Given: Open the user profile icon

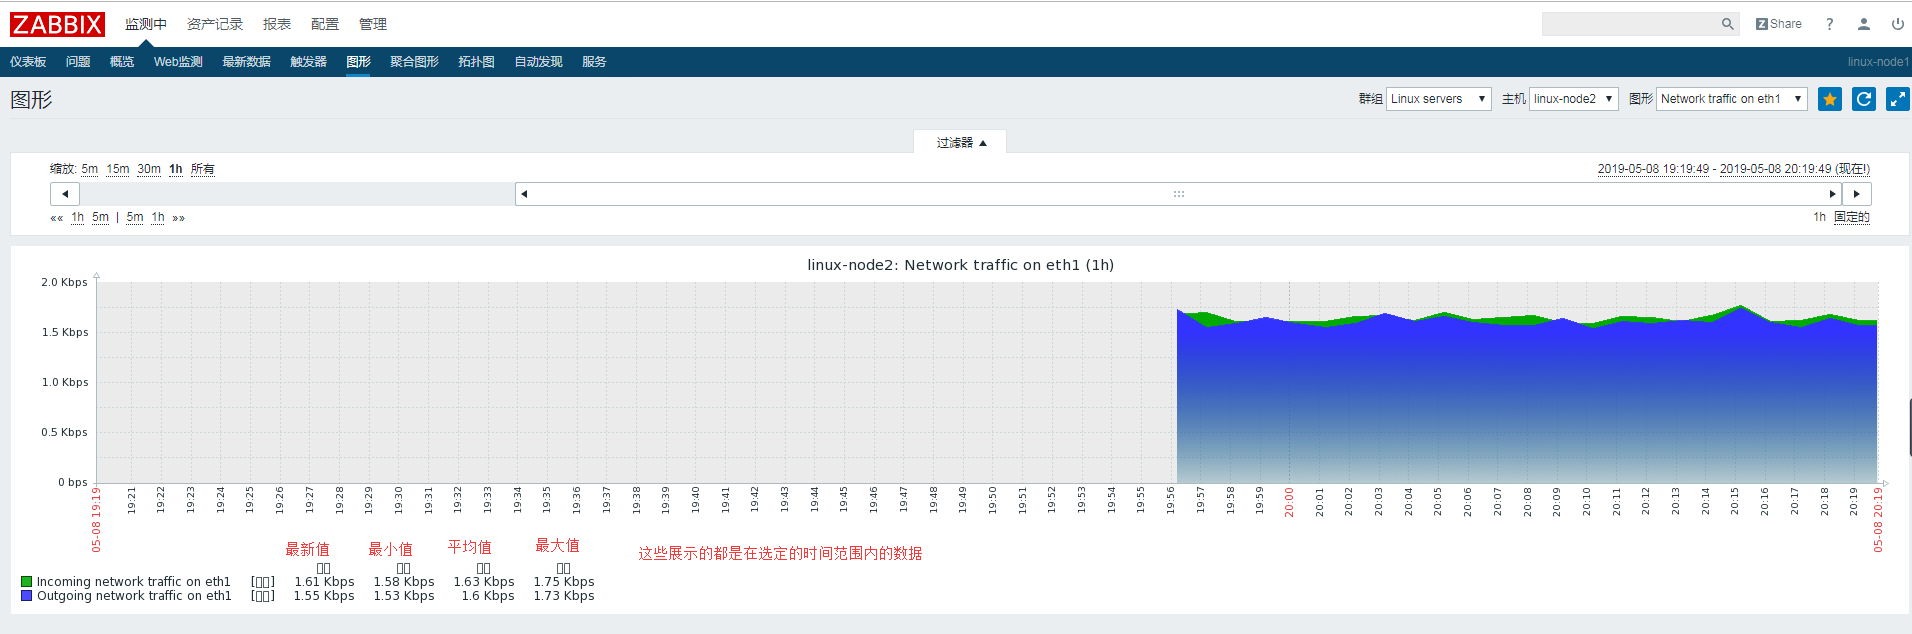Looking at the screenshot, I should (1863, 24).
